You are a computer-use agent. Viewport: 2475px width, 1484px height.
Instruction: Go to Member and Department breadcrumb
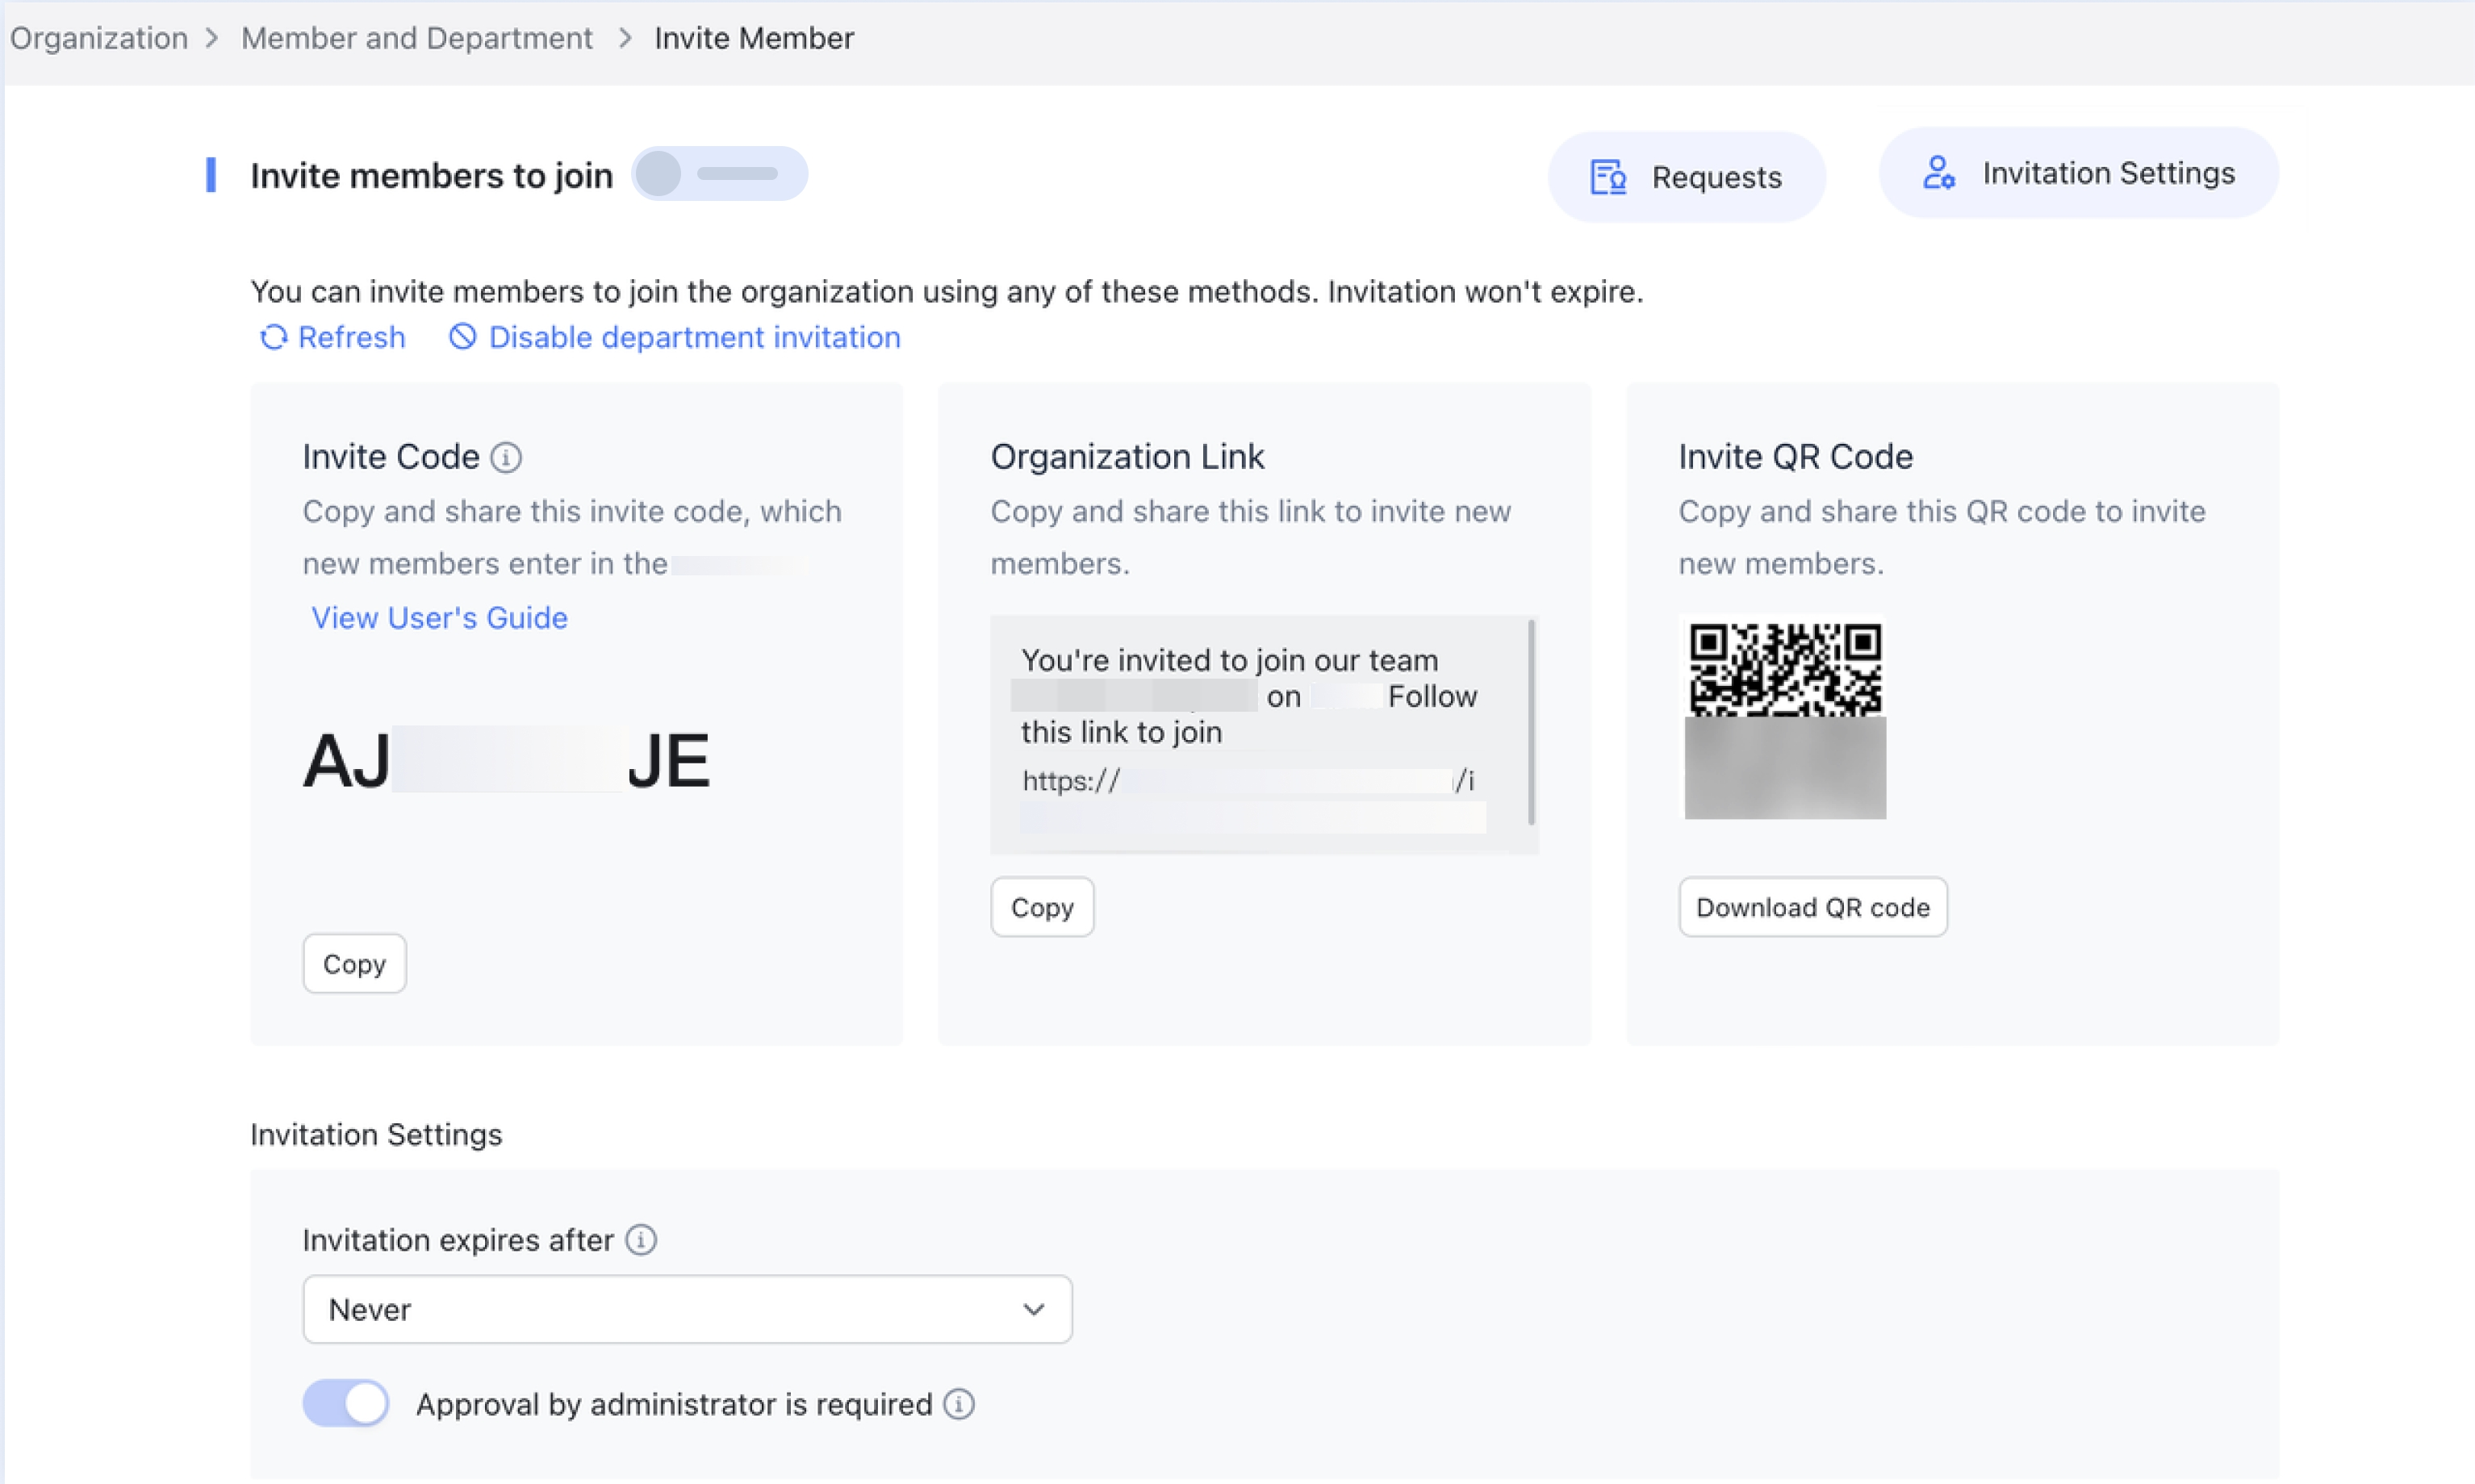pos(416,38)
